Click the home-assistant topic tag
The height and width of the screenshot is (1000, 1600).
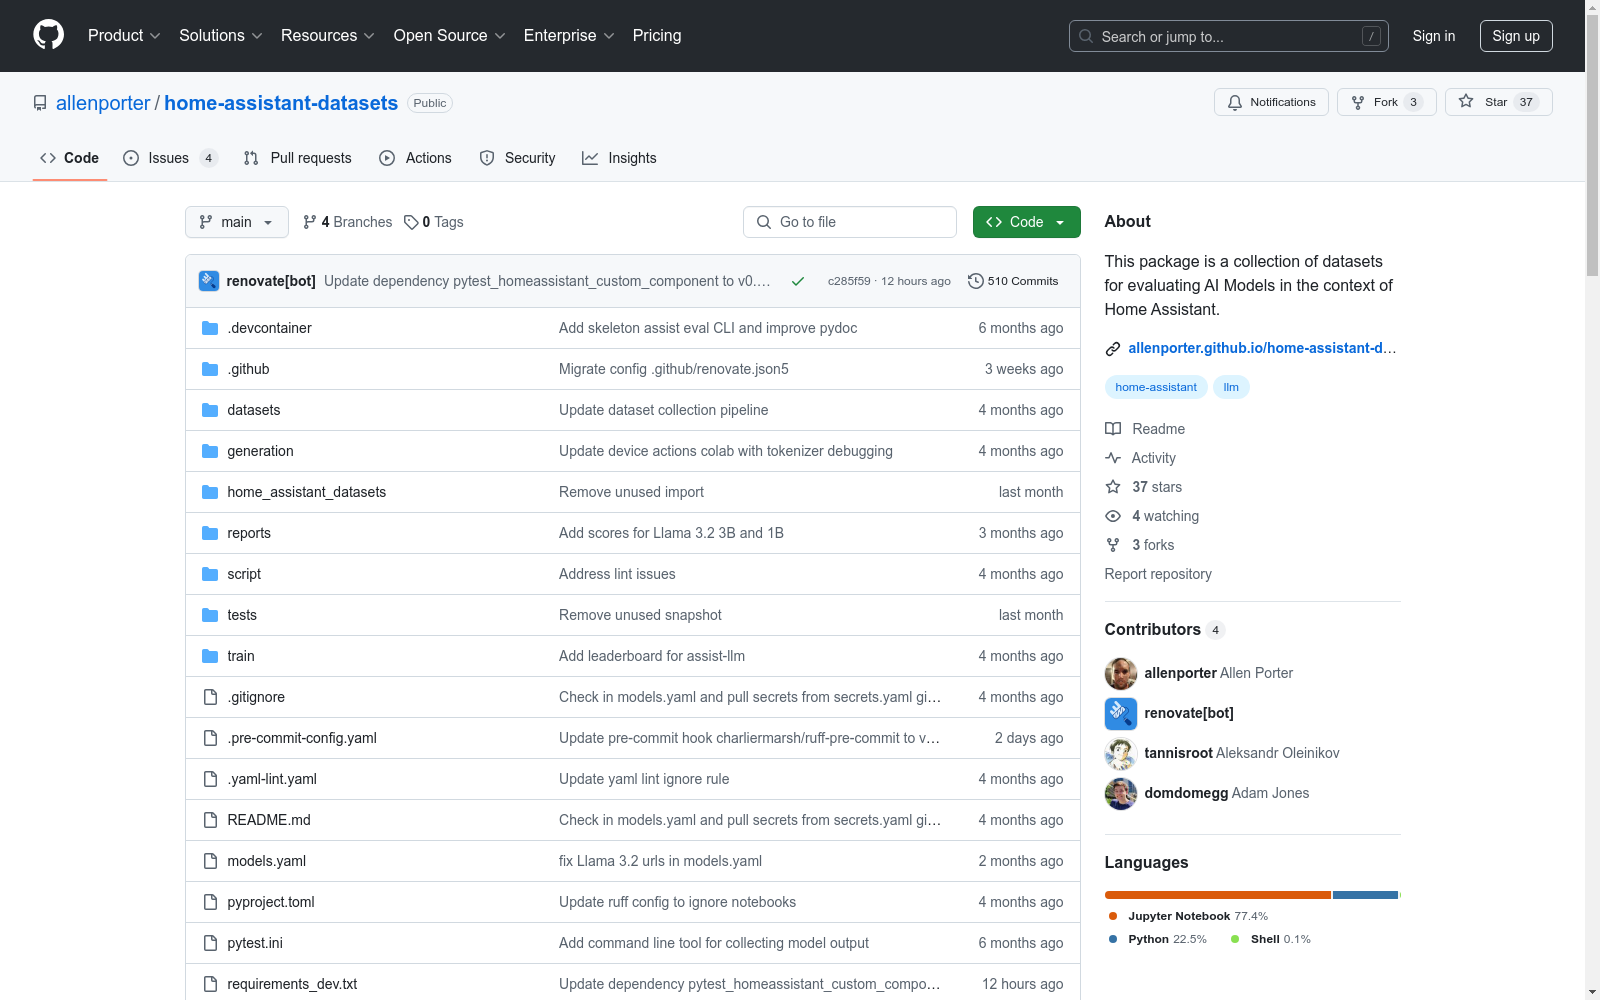click(x=1156, y=387)
